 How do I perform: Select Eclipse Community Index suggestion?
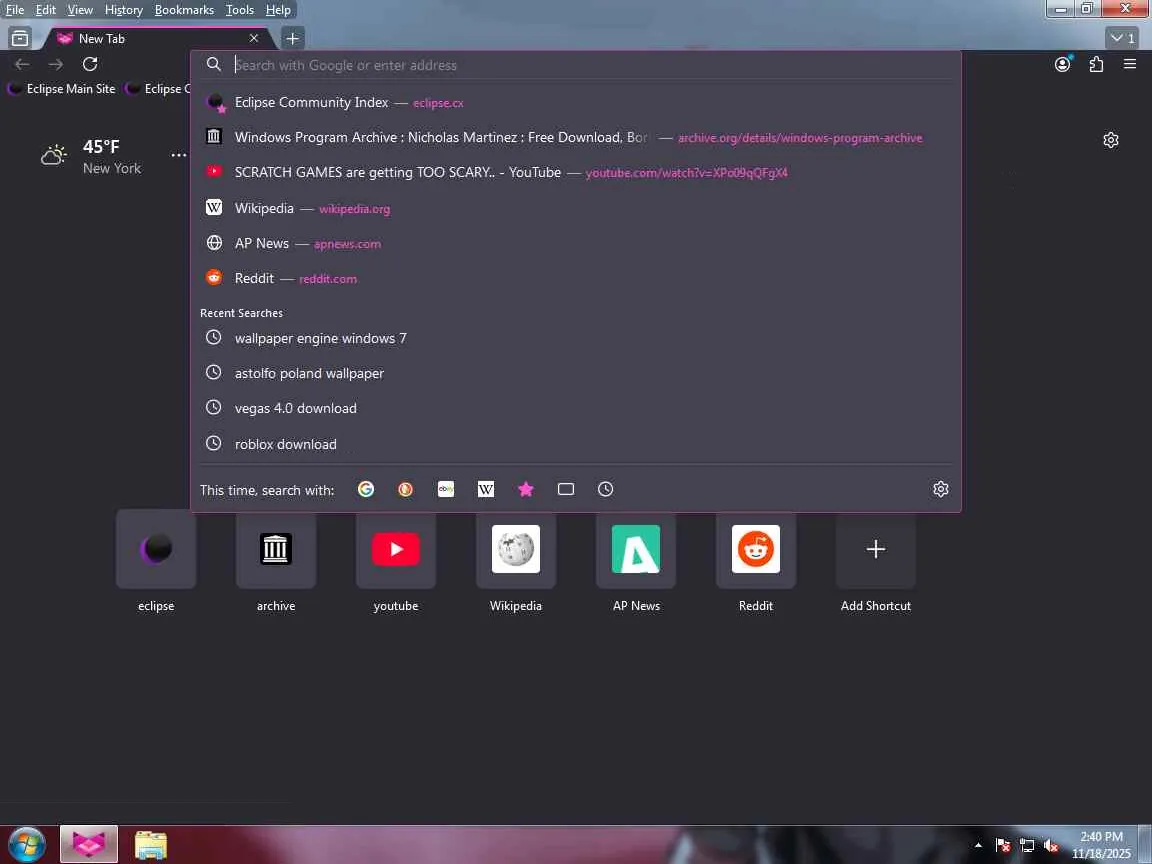(575, 103)
